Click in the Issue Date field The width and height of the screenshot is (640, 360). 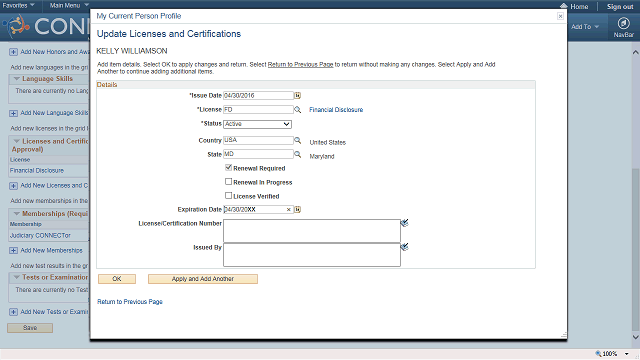pos(258,96)
